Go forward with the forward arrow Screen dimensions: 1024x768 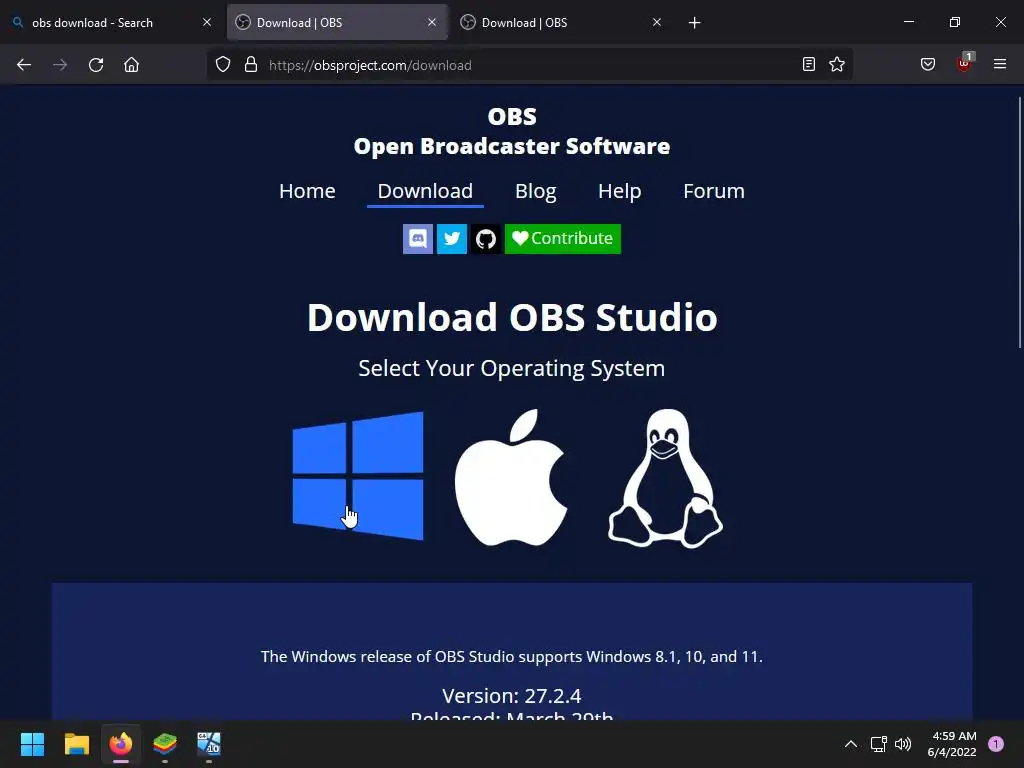click(60, 65)
